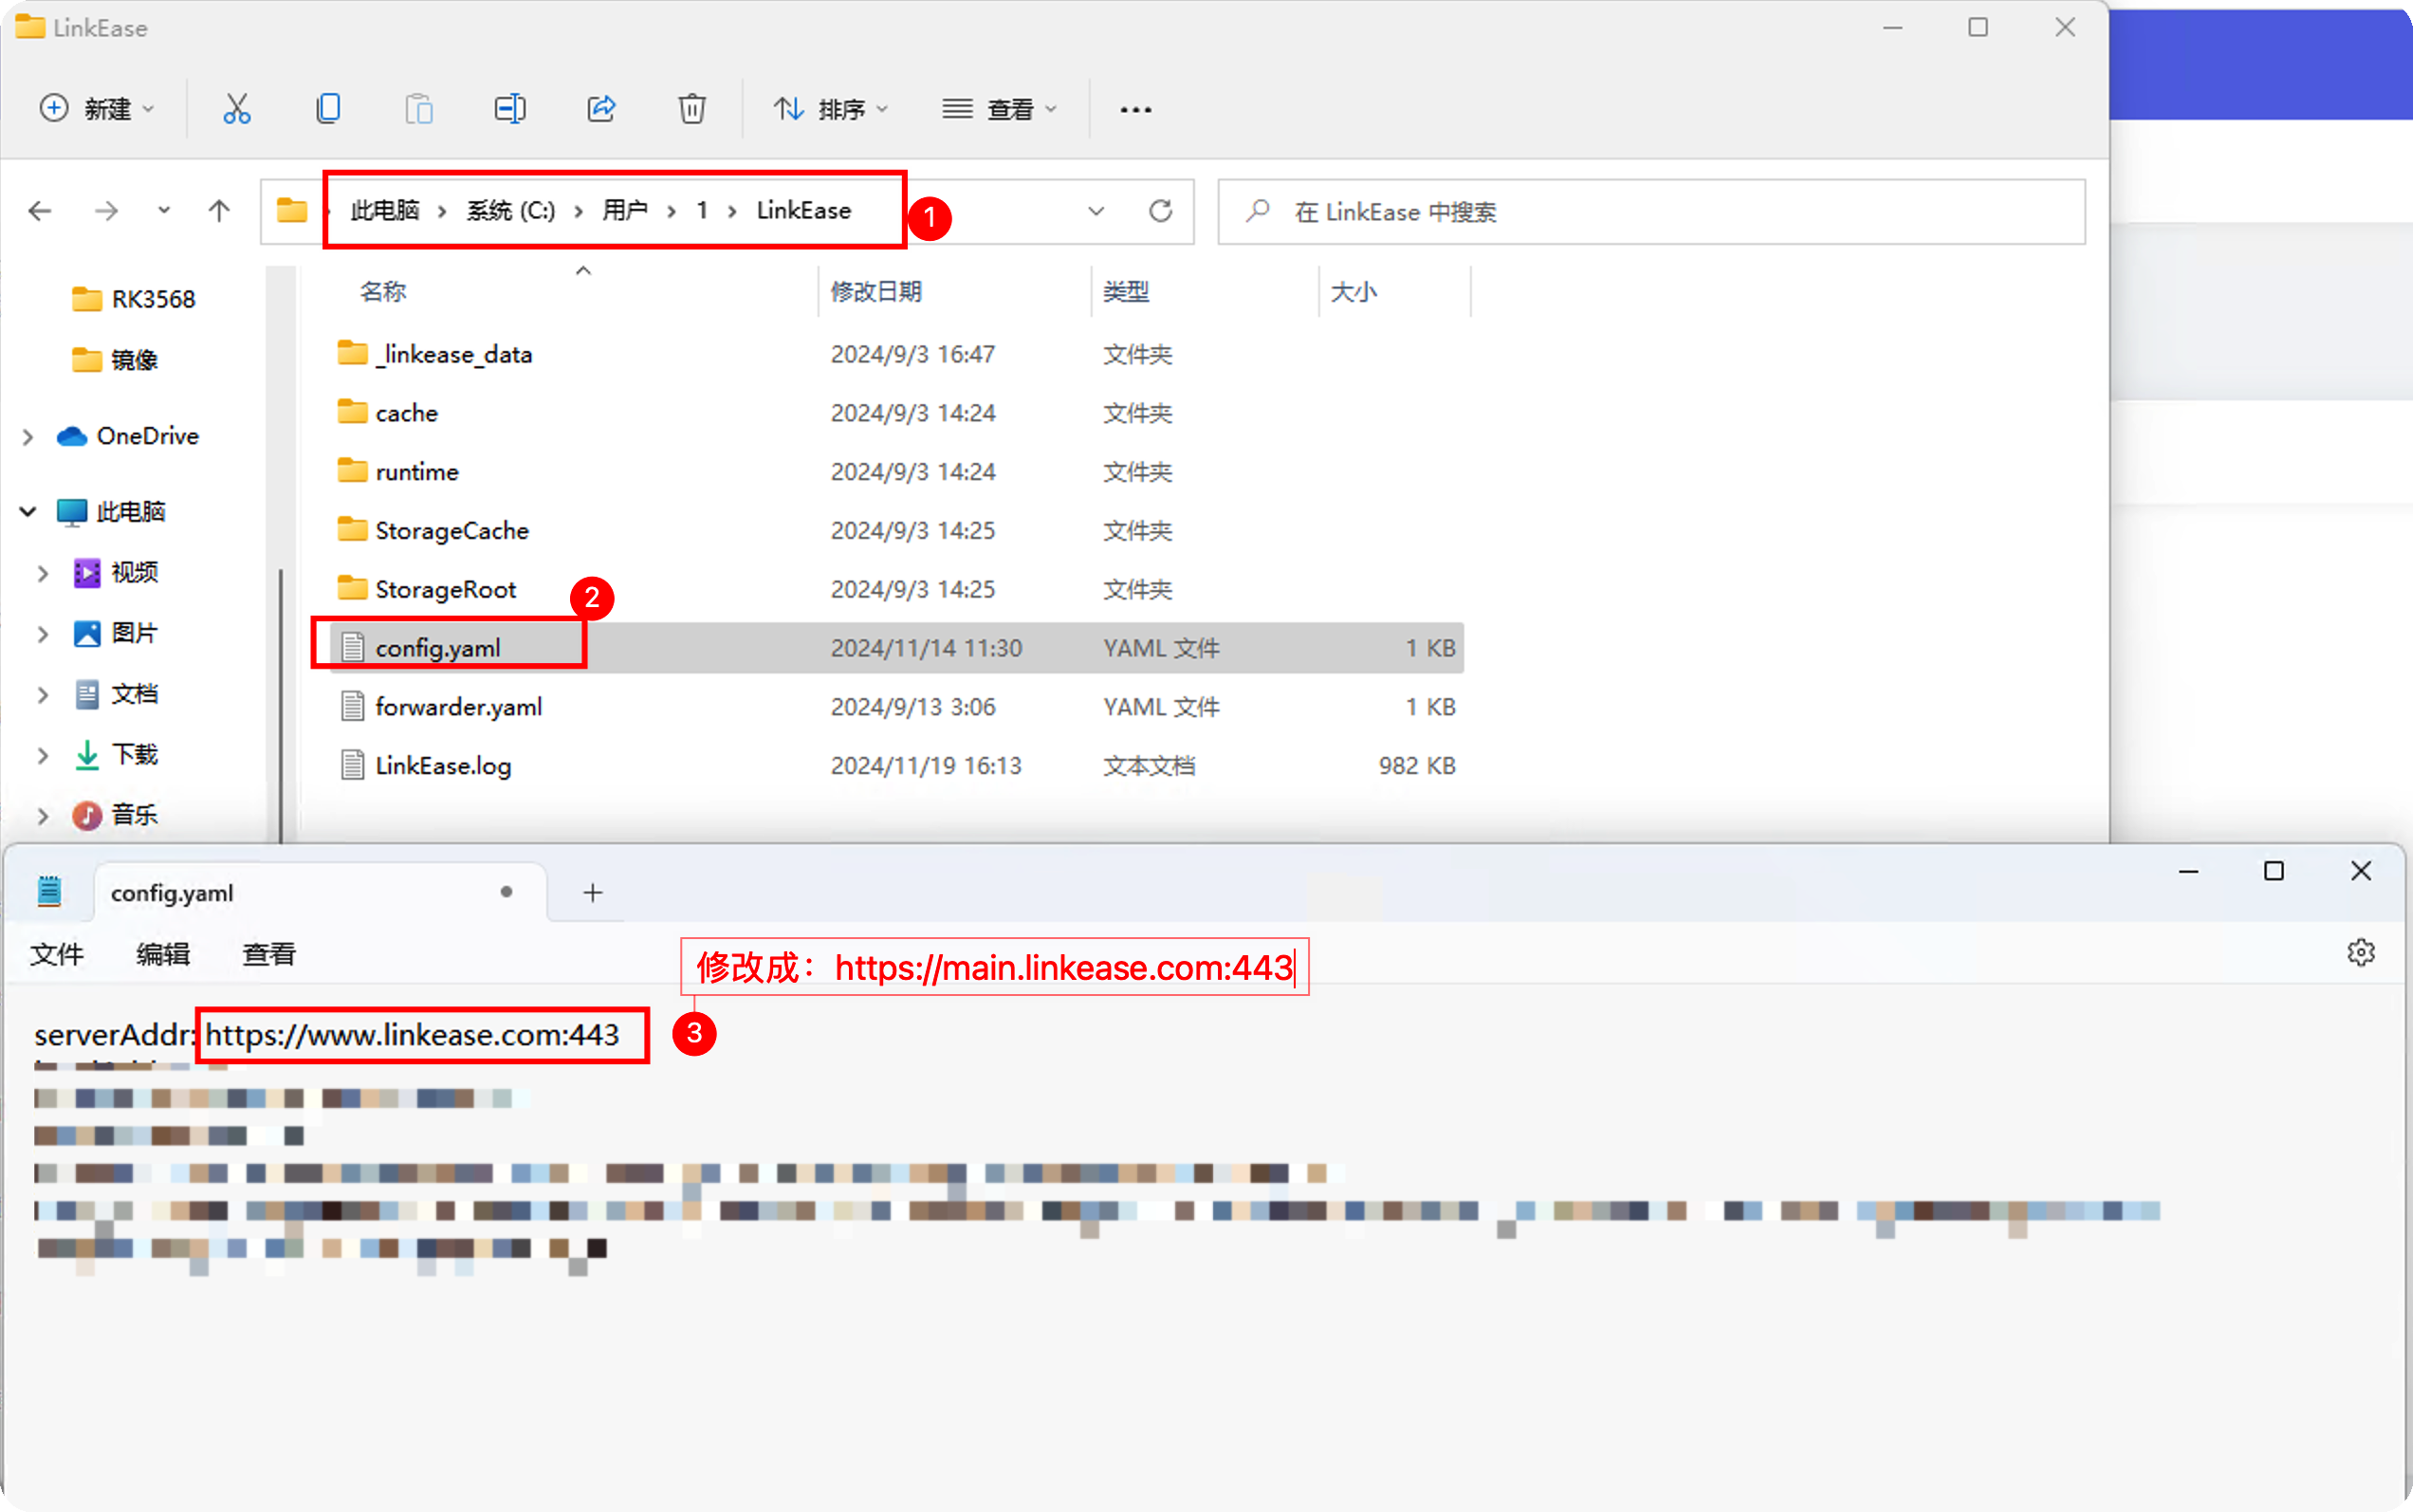
Task: Open address bar history dropdown
Action: coord(1096,211)
